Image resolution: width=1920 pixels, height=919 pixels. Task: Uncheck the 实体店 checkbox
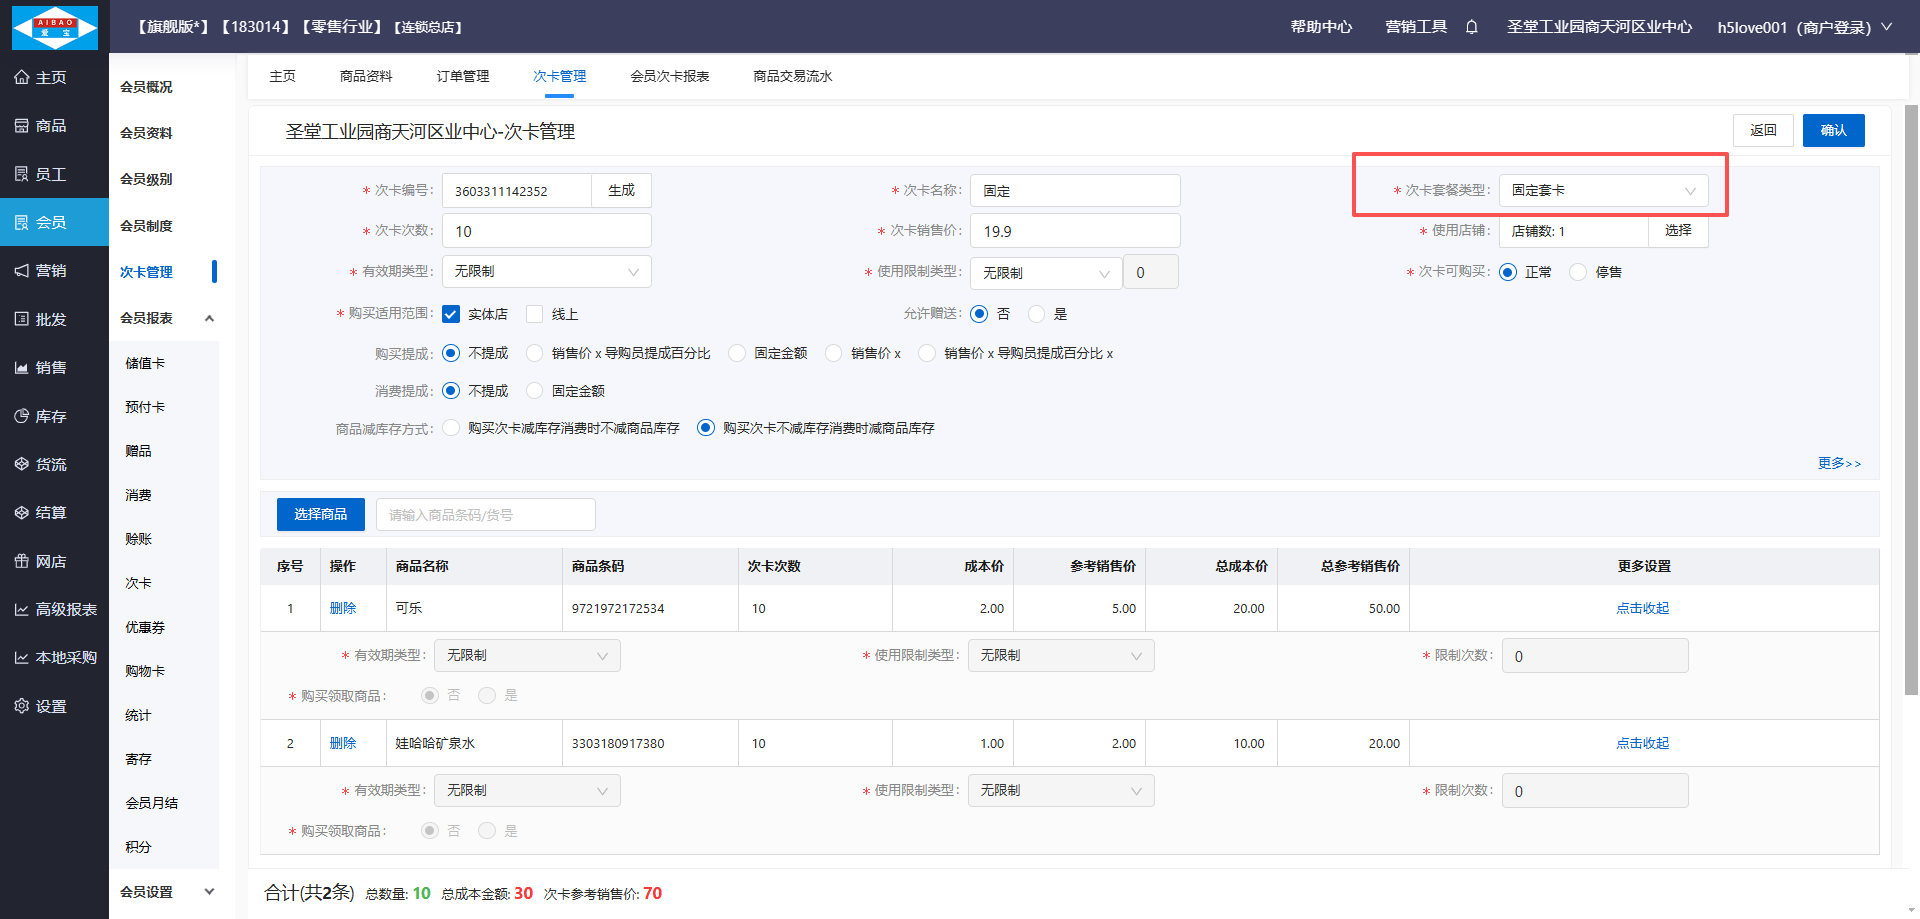pos(451,314)
